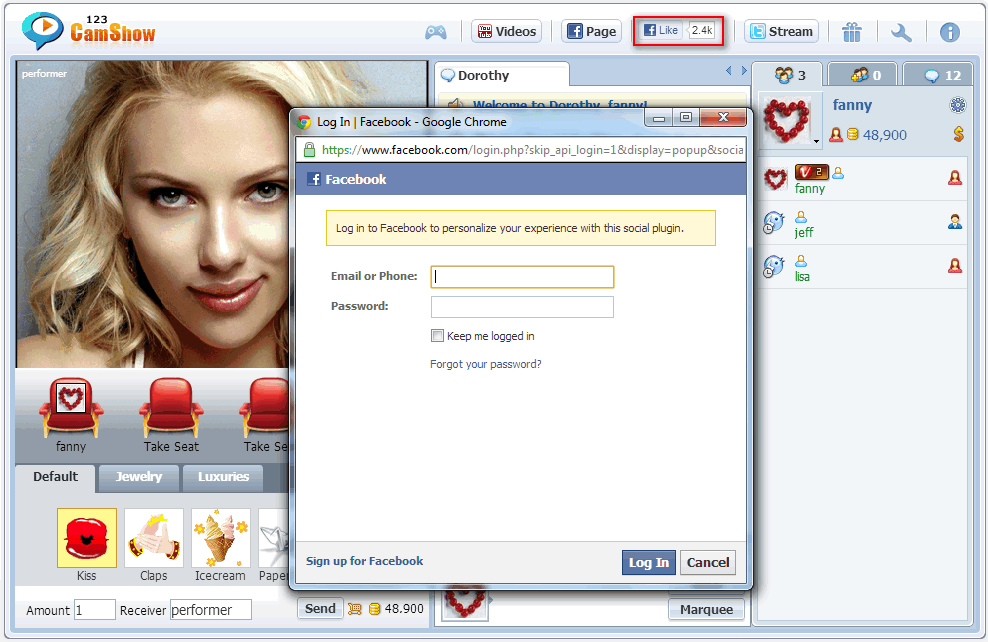Click the Log In button
Screen dimensions: 988x642
[x=648, y=563]
